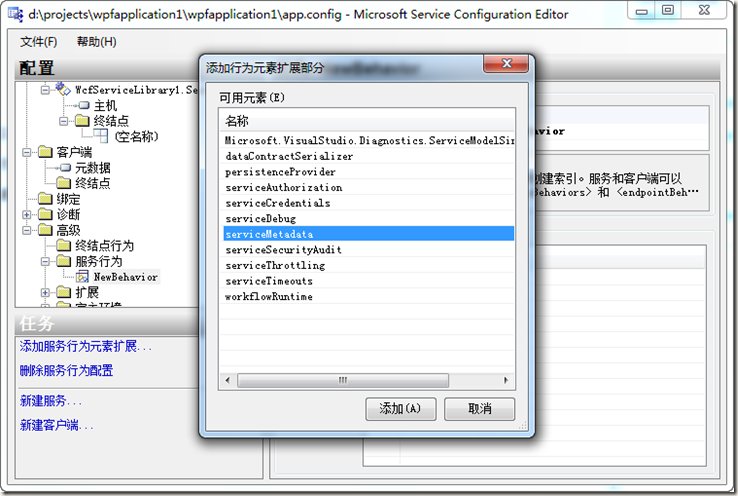Minimize the Service Configuration Editor window
This screenshot has width=738, height=496.
coord(642,11)
